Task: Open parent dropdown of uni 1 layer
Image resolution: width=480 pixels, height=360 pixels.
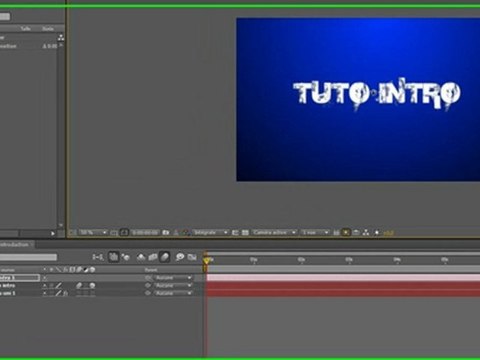Action: 173,293
